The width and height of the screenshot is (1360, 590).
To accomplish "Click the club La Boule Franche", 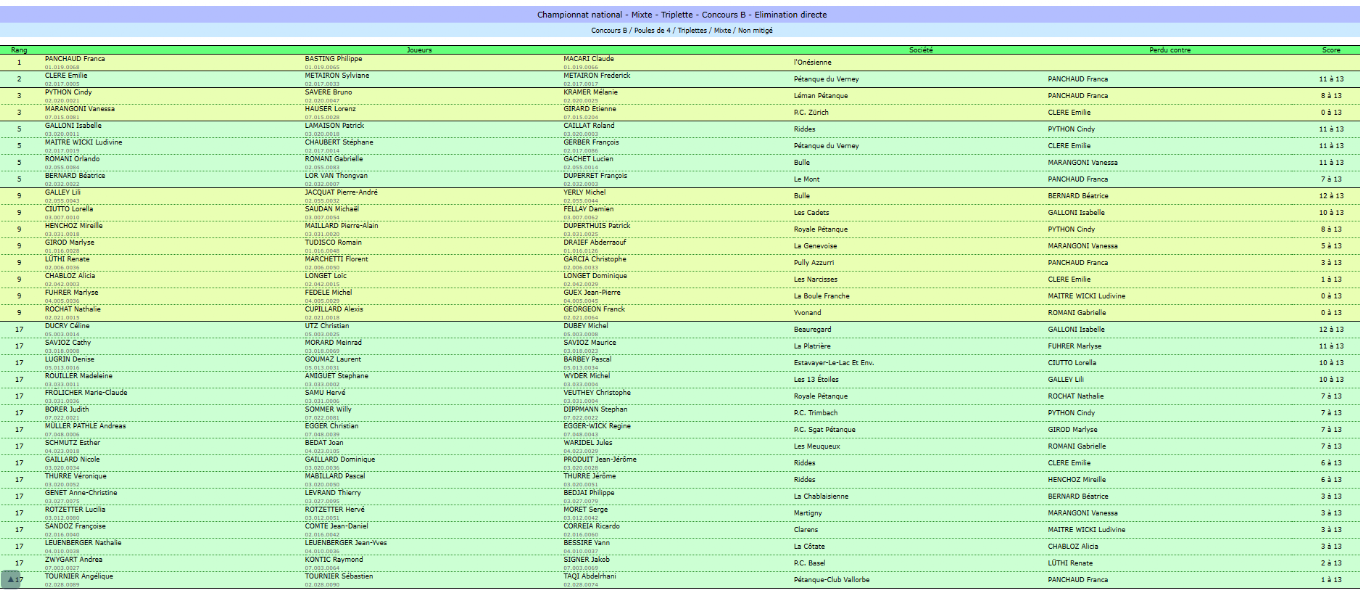I will [821, 296].
